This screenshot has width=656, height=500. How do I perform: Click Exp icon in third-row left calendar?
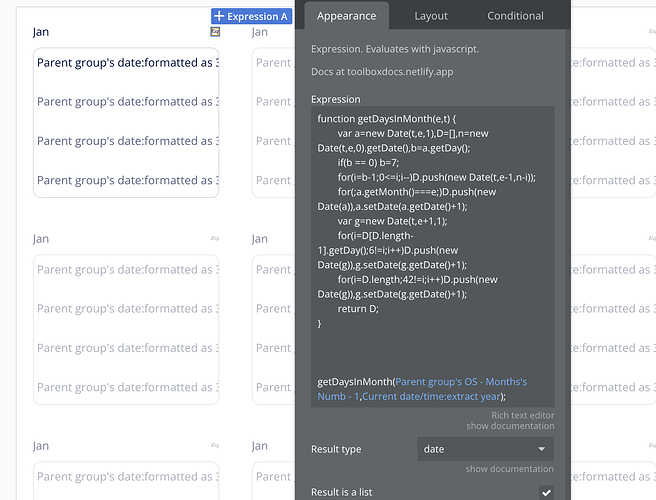coord(215,446)
